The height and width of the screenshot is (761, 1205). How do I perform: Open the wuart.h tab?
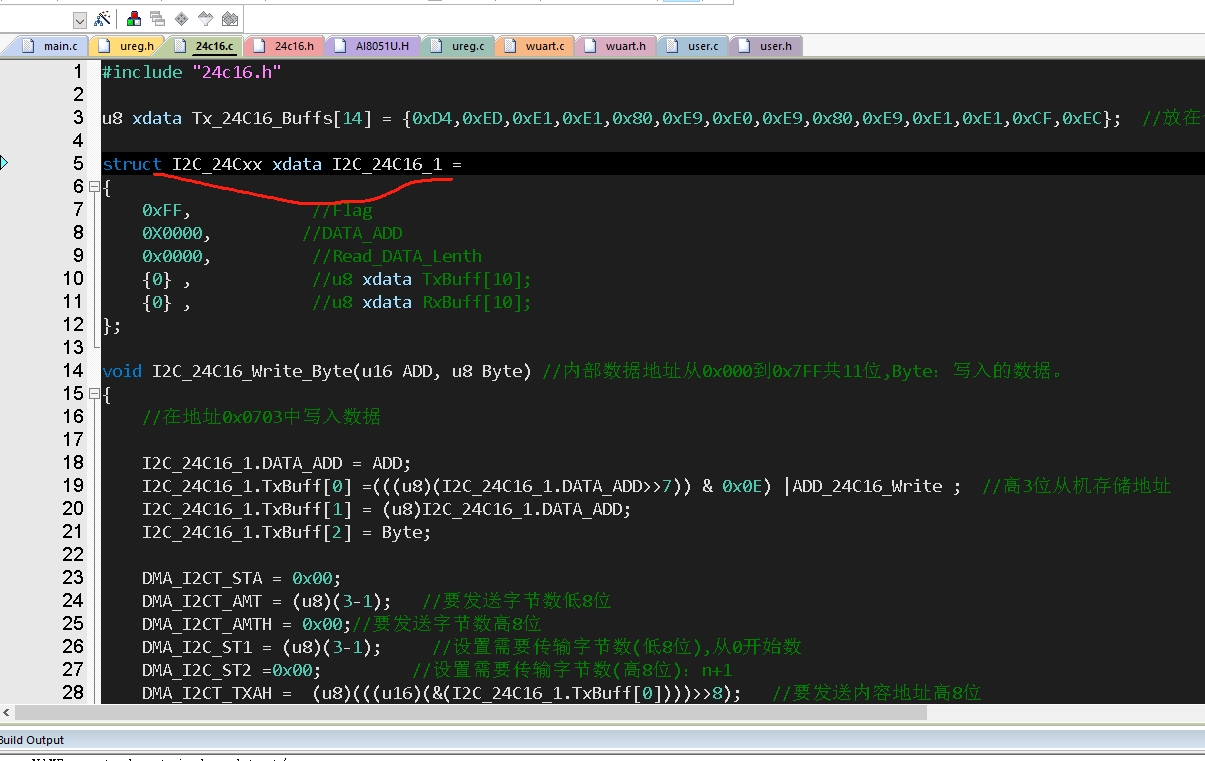tap(617, 46)
